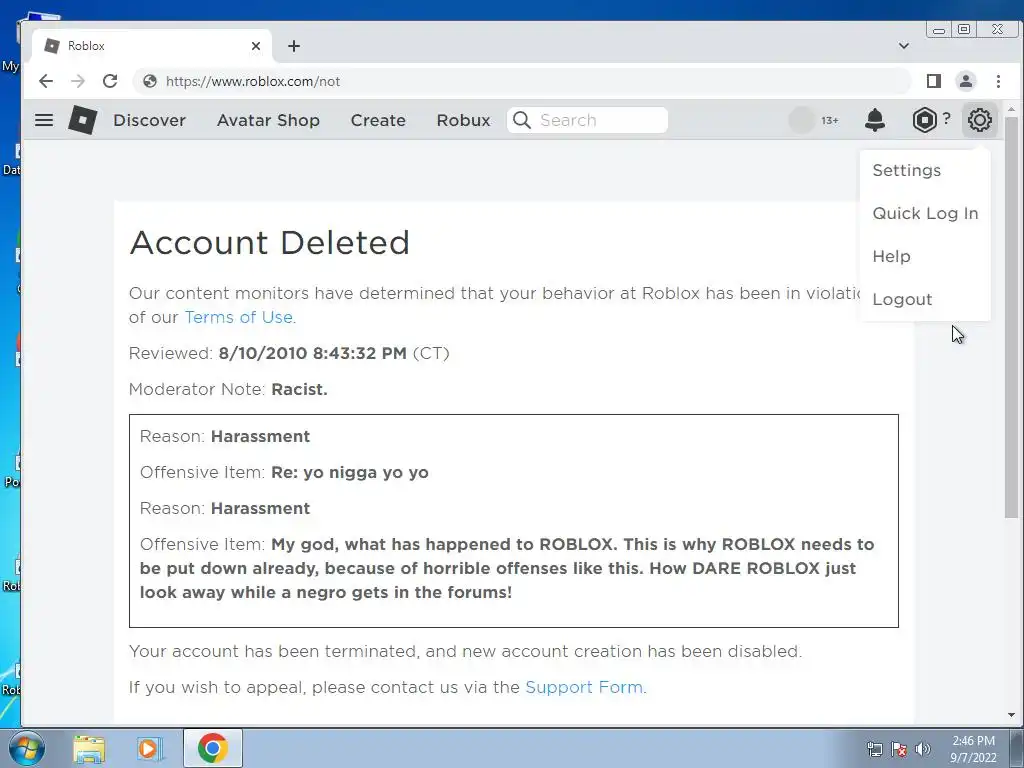Open a new browser tab
1024x768 pixels.
click(x=294, y=46)
